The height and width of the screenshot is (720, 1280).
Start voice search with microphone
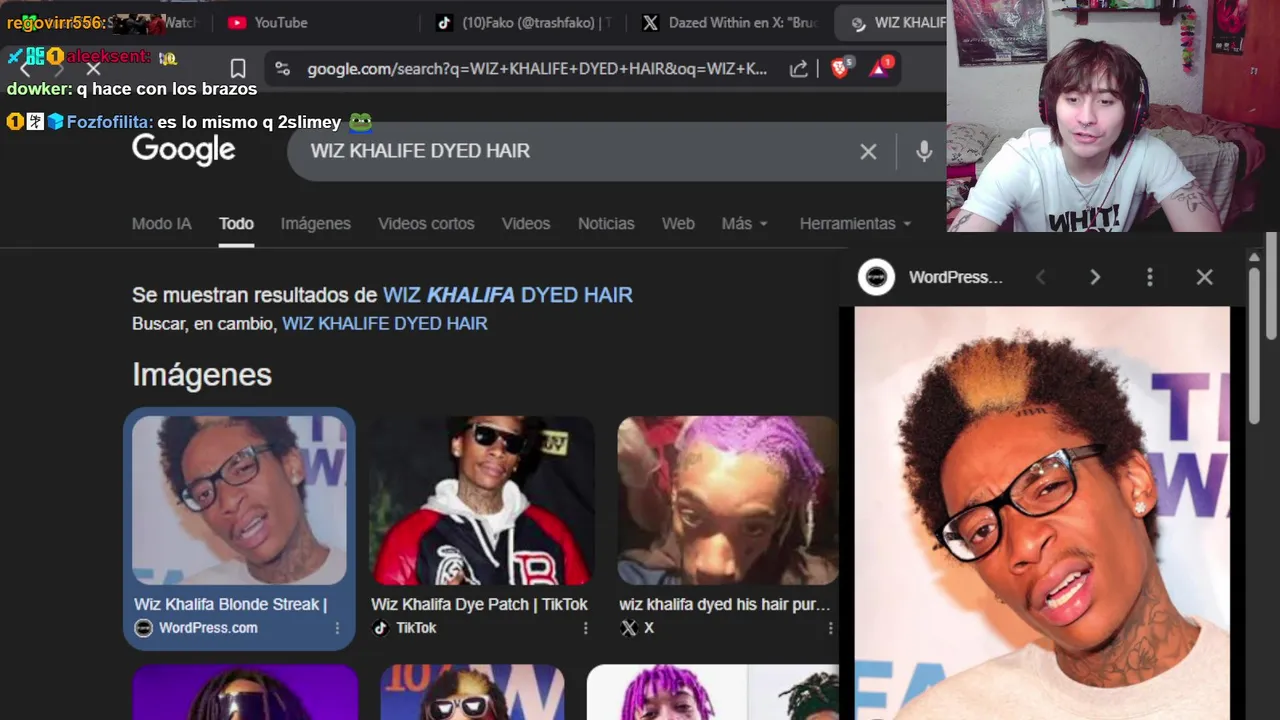pyautogui.click(x=924, y=151)
